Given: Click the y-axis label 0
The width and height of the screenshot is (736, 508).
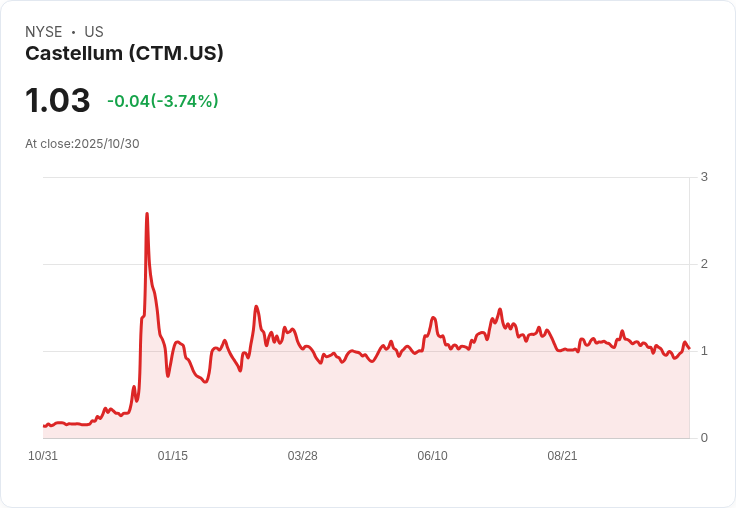Looking at the screenshot, I should coord(704,438).
